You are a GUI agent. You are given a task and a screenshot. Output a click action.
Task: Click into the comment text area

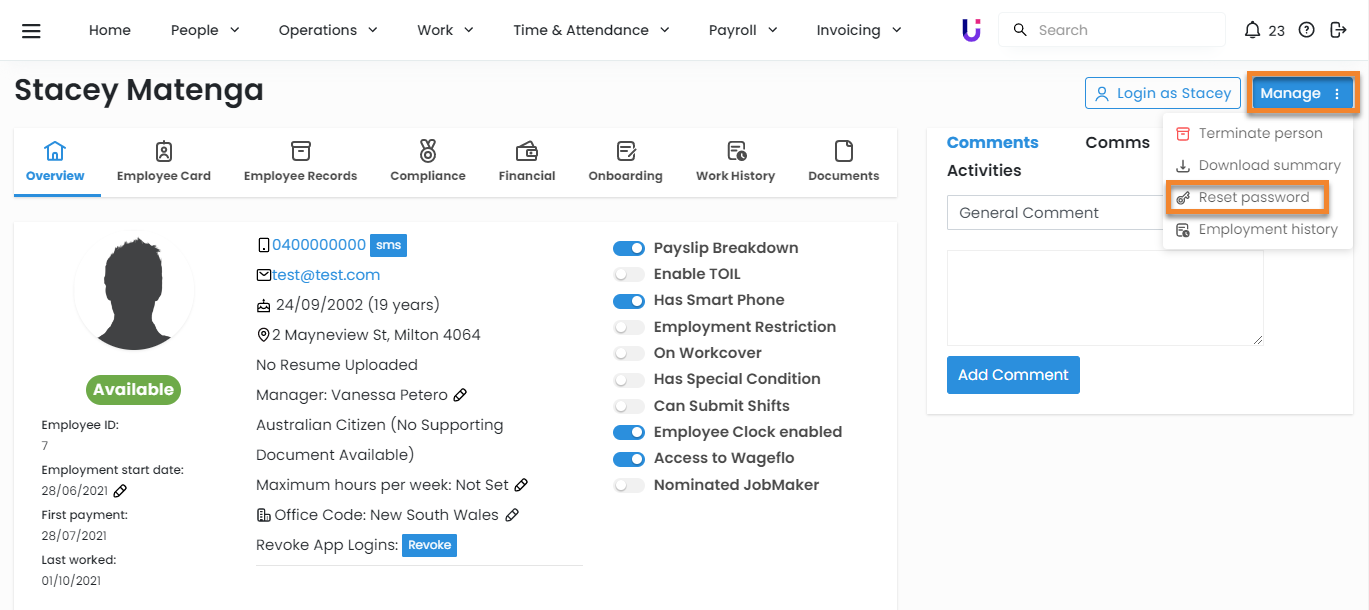click(x=1105, y=298)
